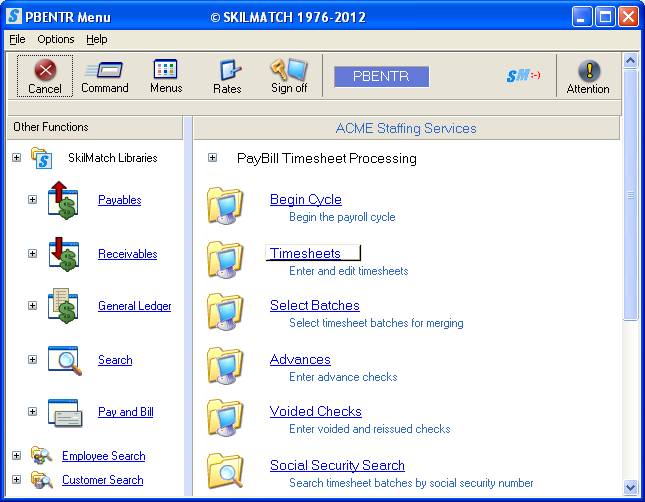Click the Attention exclamation icon
The height and width of the screenshot is (502, 645).
tap(589, 70)
